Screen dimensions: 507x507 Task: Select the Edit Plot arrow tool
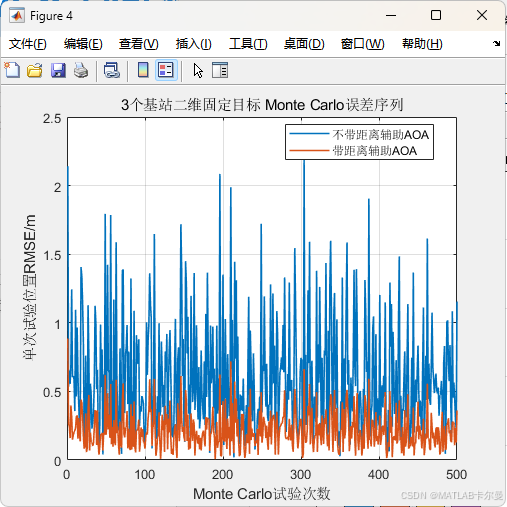point(198,70)
